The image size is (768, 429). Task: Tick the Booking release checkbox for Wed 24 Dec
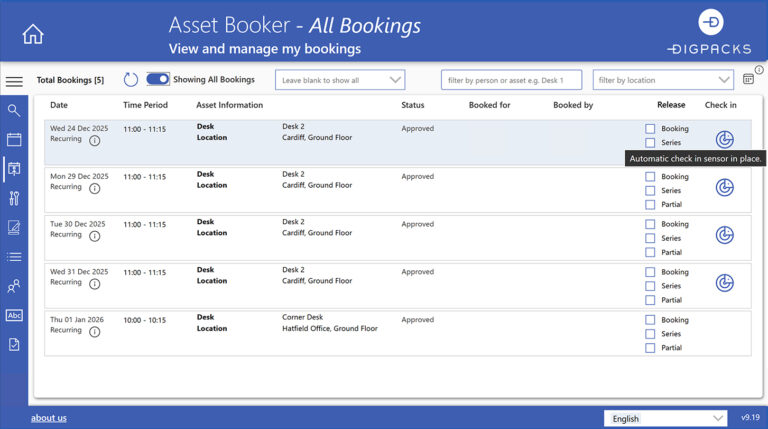click(x=650, y=129)
